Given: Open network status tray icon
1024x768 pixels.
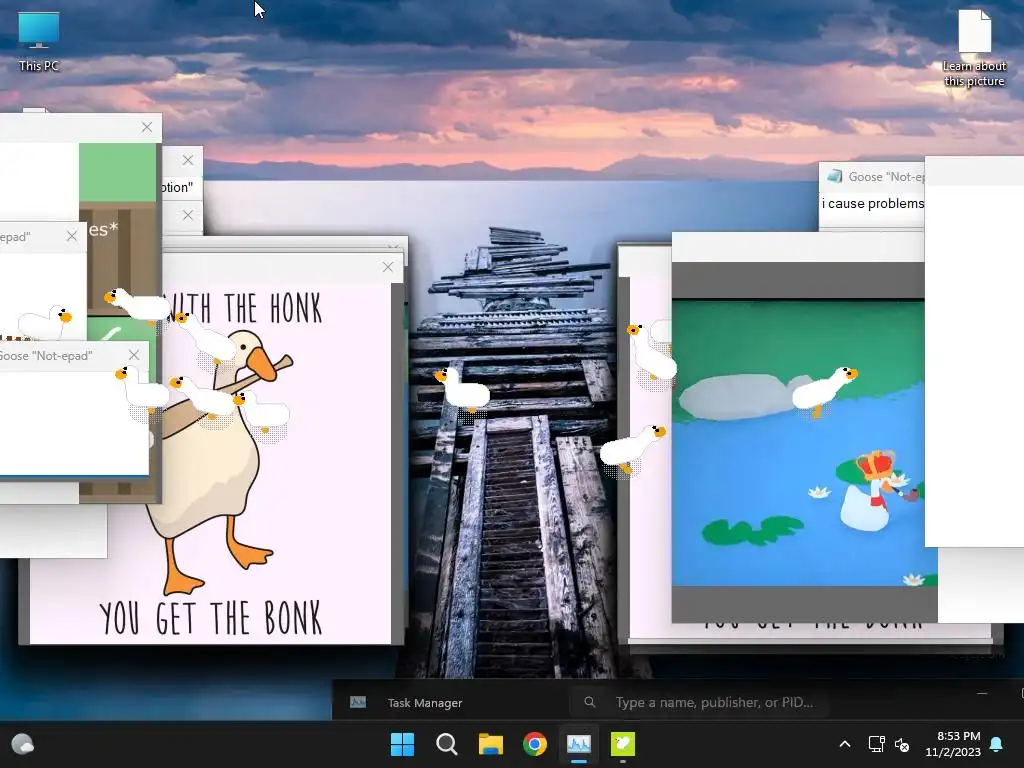Looking at the screenshot, I should click(876, 744).
